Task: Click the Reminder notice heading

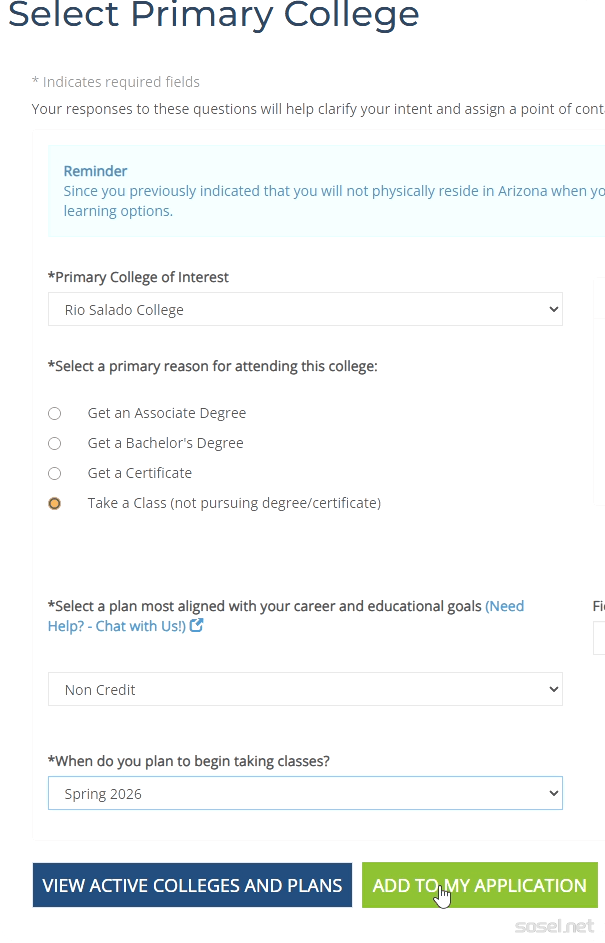Action: tap(95, 171)
